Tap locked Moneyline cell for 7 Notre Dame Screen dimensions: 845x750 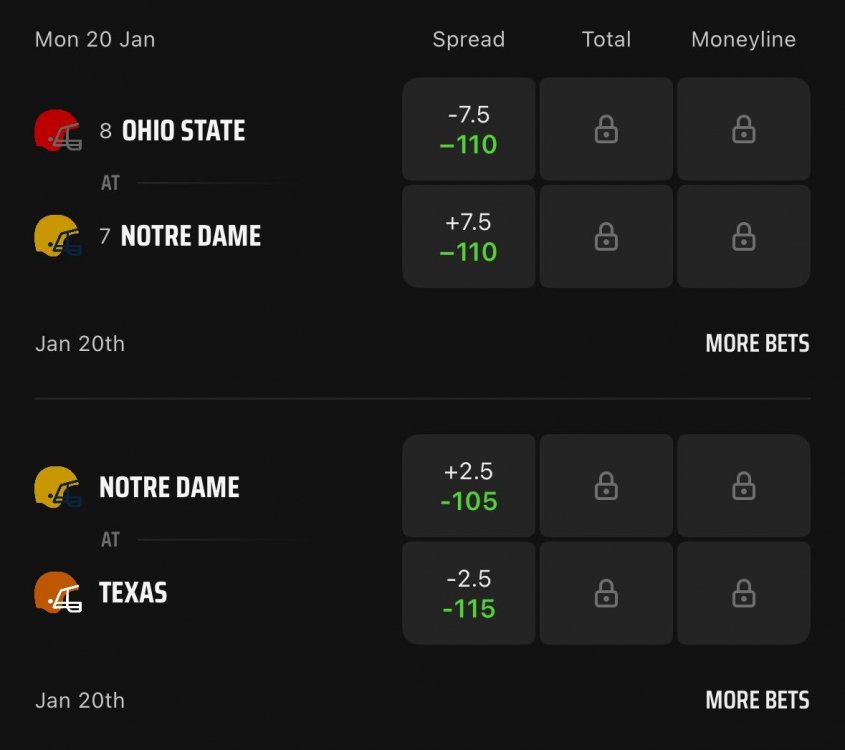743,236
